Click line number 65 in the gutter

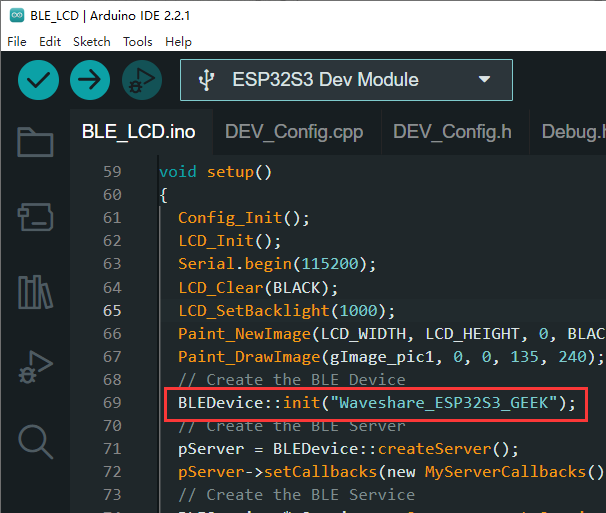point(111,310)
